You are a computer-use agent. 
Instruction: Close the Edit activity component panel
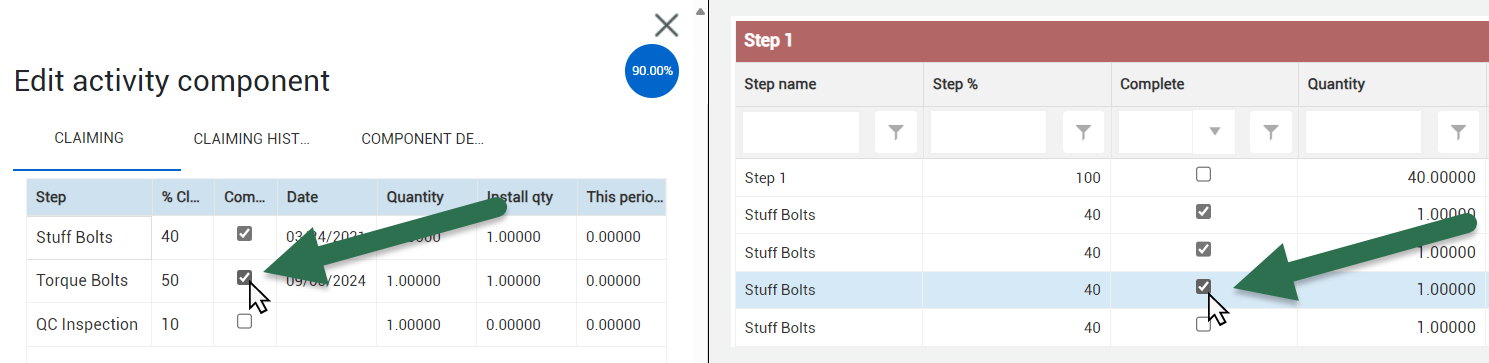click(x=666, y=26)
